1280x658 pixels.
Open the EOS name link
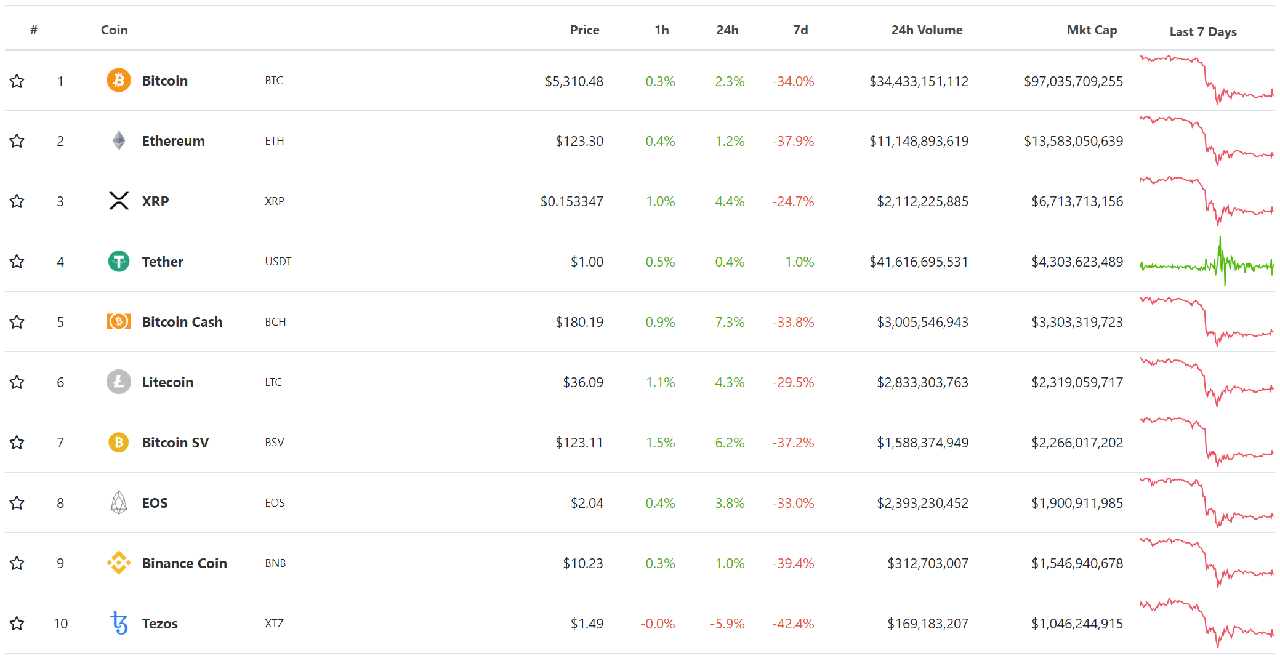coord(155,503)
